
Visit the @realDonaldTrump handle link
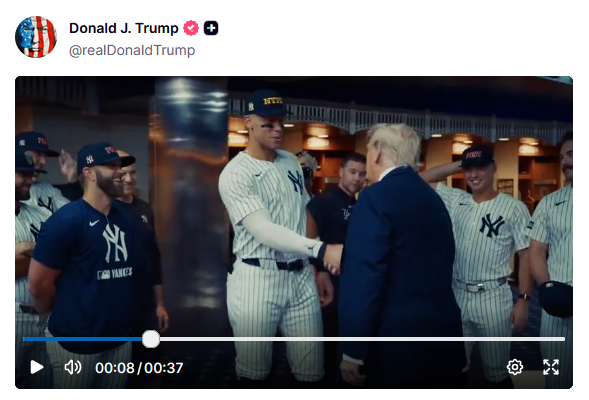coord(132,50)
